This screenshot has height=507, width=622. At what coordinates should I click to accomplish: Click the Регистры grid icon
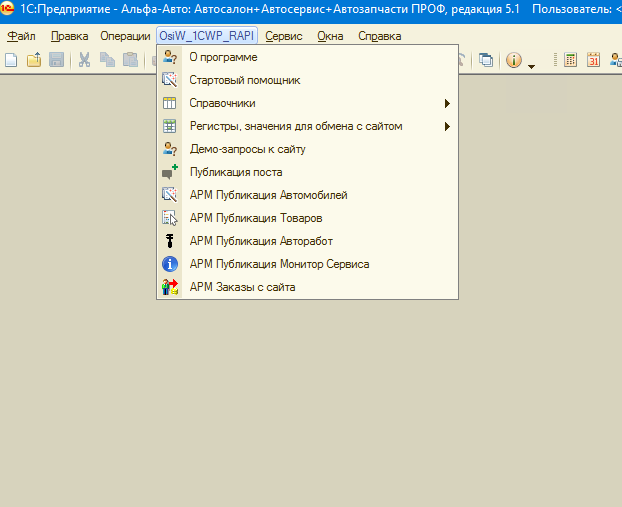point(169,126)
